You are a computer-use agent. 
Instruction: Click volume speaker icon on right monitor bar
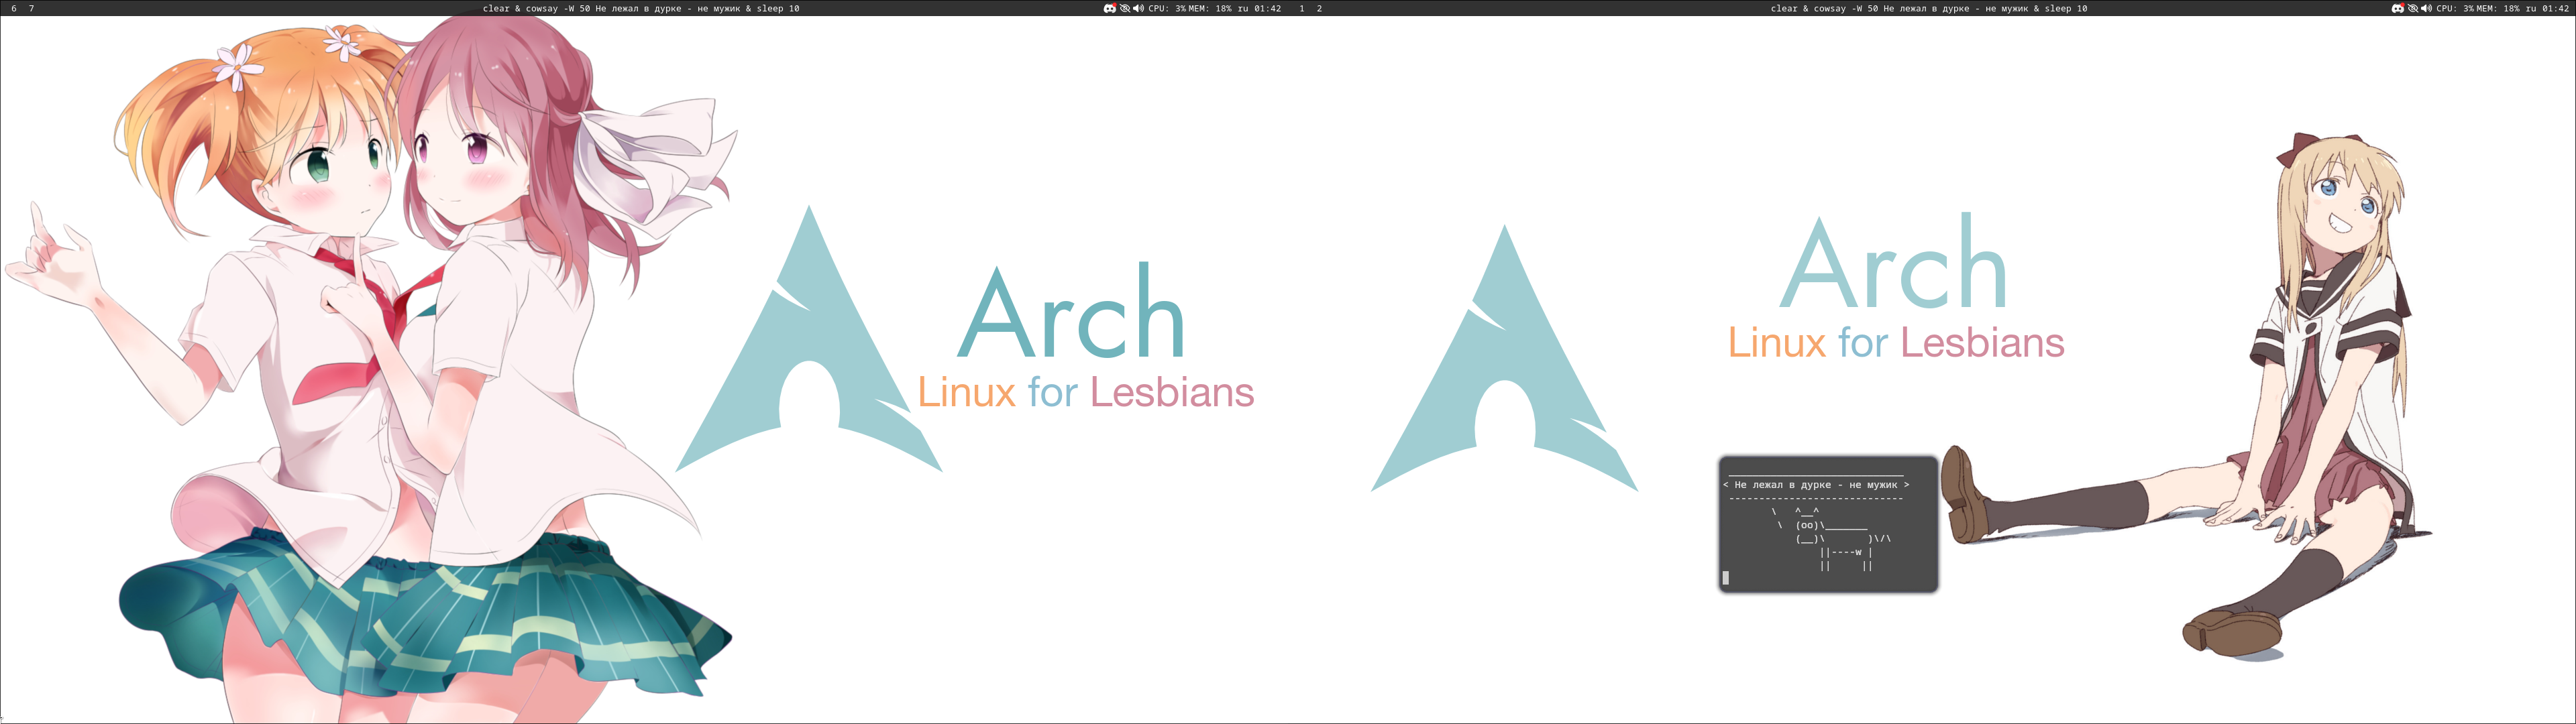coord(2426,8)
